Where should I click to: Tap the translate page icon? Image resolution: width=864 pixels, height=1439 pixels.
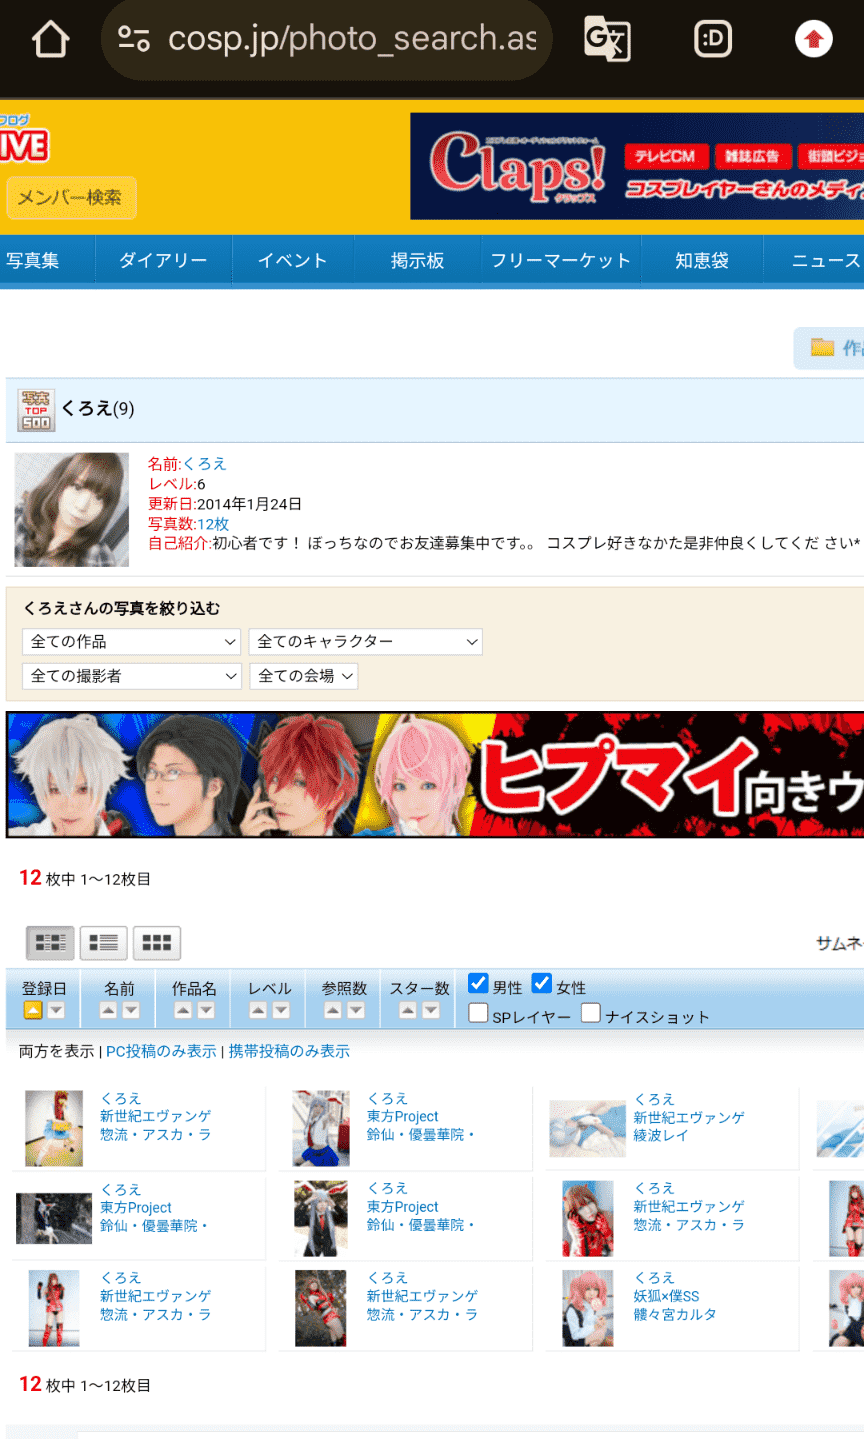(607, 39)
